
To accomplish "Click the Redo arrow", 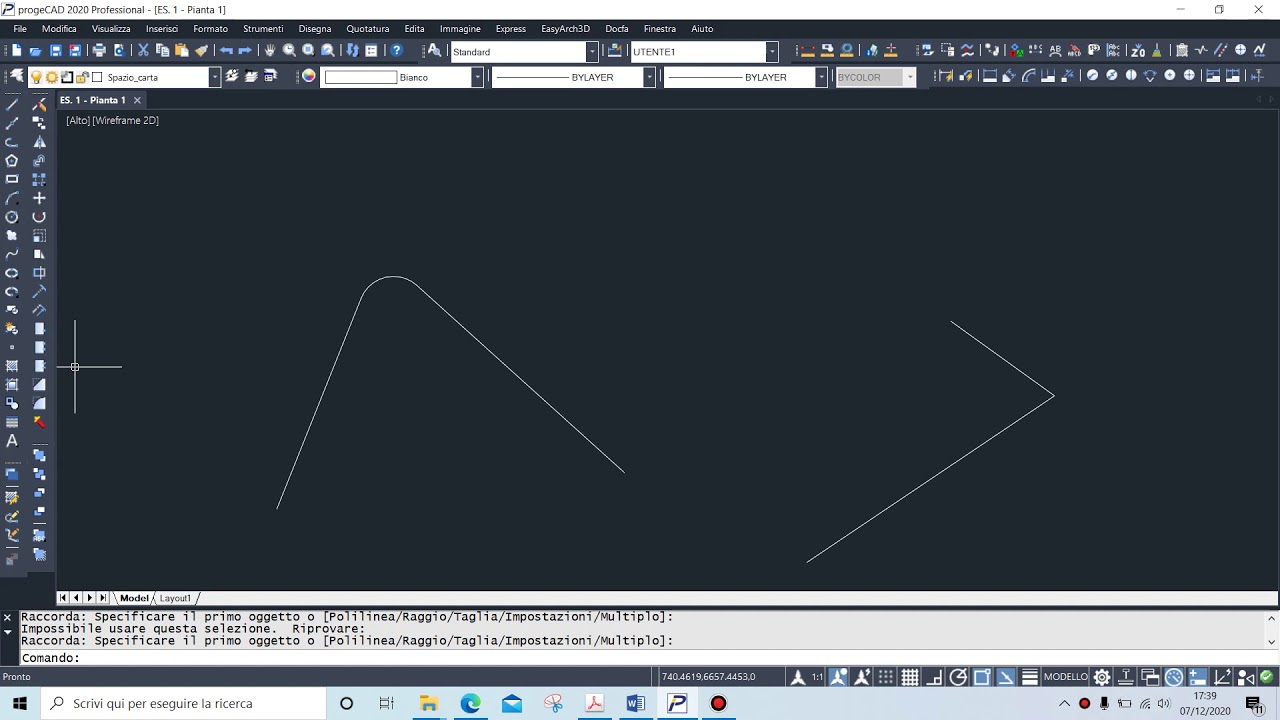I will point(245,50).
